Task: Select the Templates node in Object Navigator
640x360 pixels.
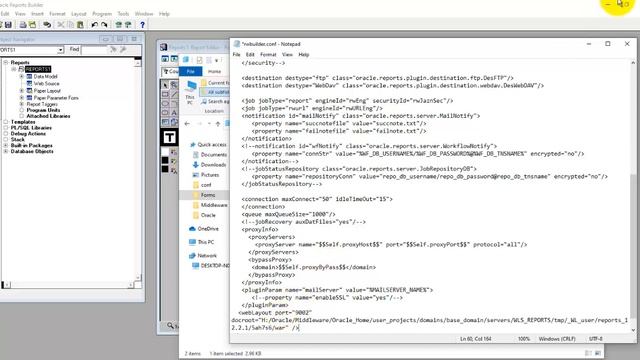Action: click(23, 122)
